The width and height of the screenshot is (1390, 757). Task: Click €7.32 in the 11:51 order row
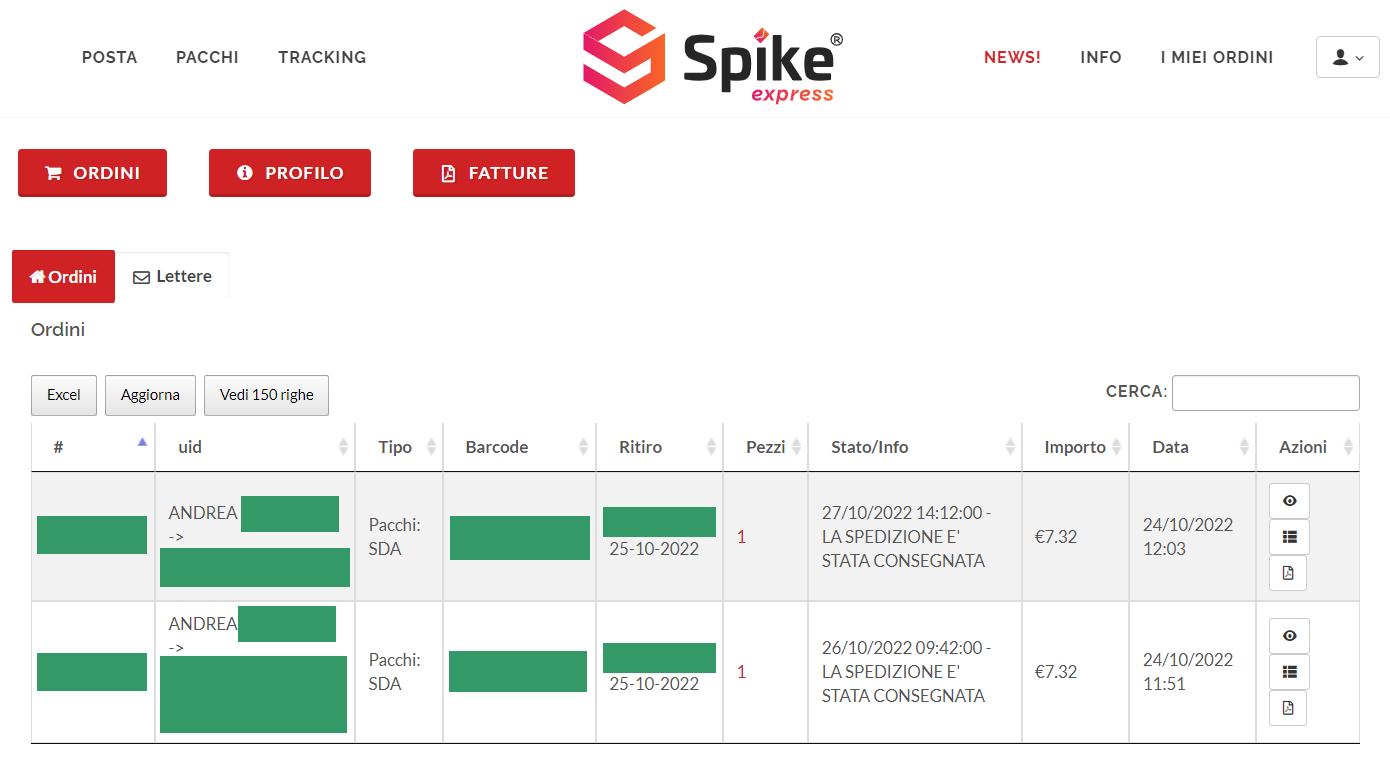1056,672
